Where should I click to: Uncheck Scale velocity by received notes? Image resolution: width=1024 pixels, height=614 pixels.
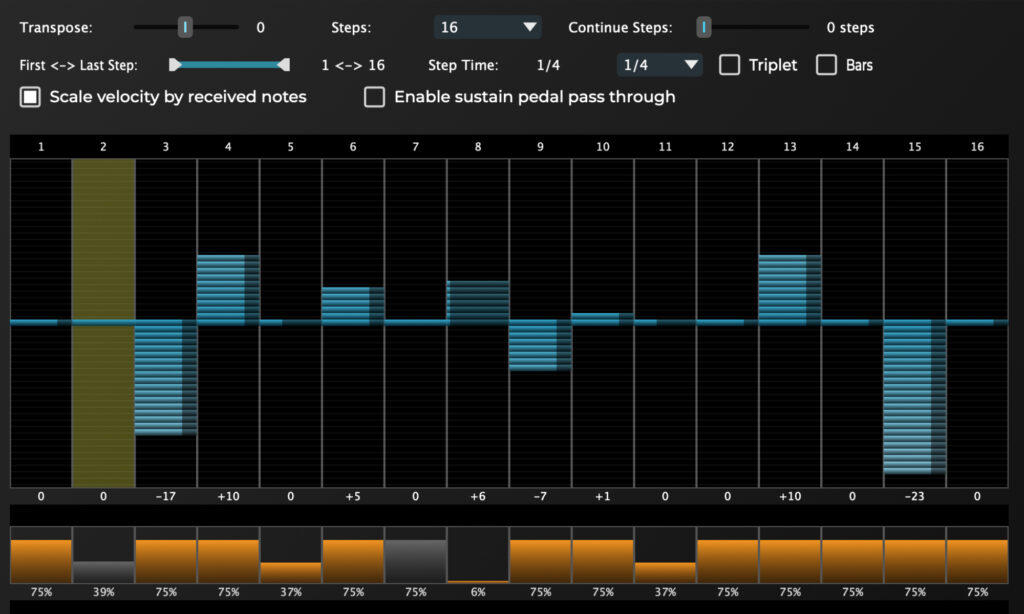coord(31,97)
